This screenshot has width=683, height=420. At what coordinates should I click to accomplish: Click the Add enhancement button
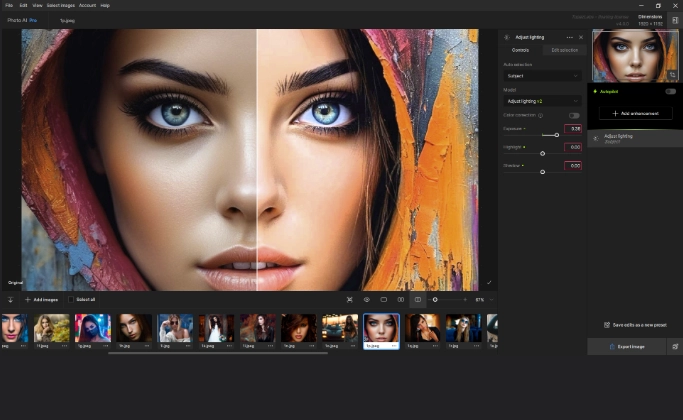coord(636,114)
